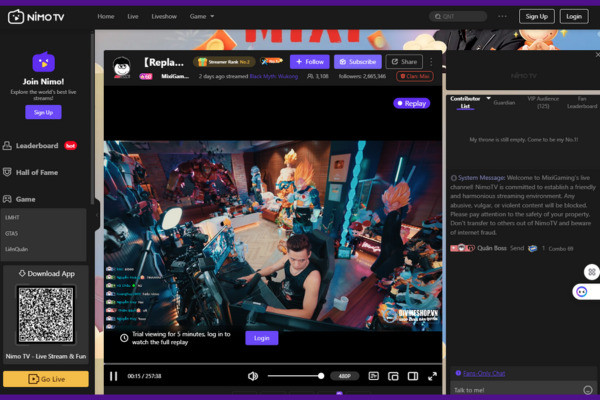600x400 pixels.
Task: Change the 480P video quality
Action: pyautogui.click(x=344, y=376)
